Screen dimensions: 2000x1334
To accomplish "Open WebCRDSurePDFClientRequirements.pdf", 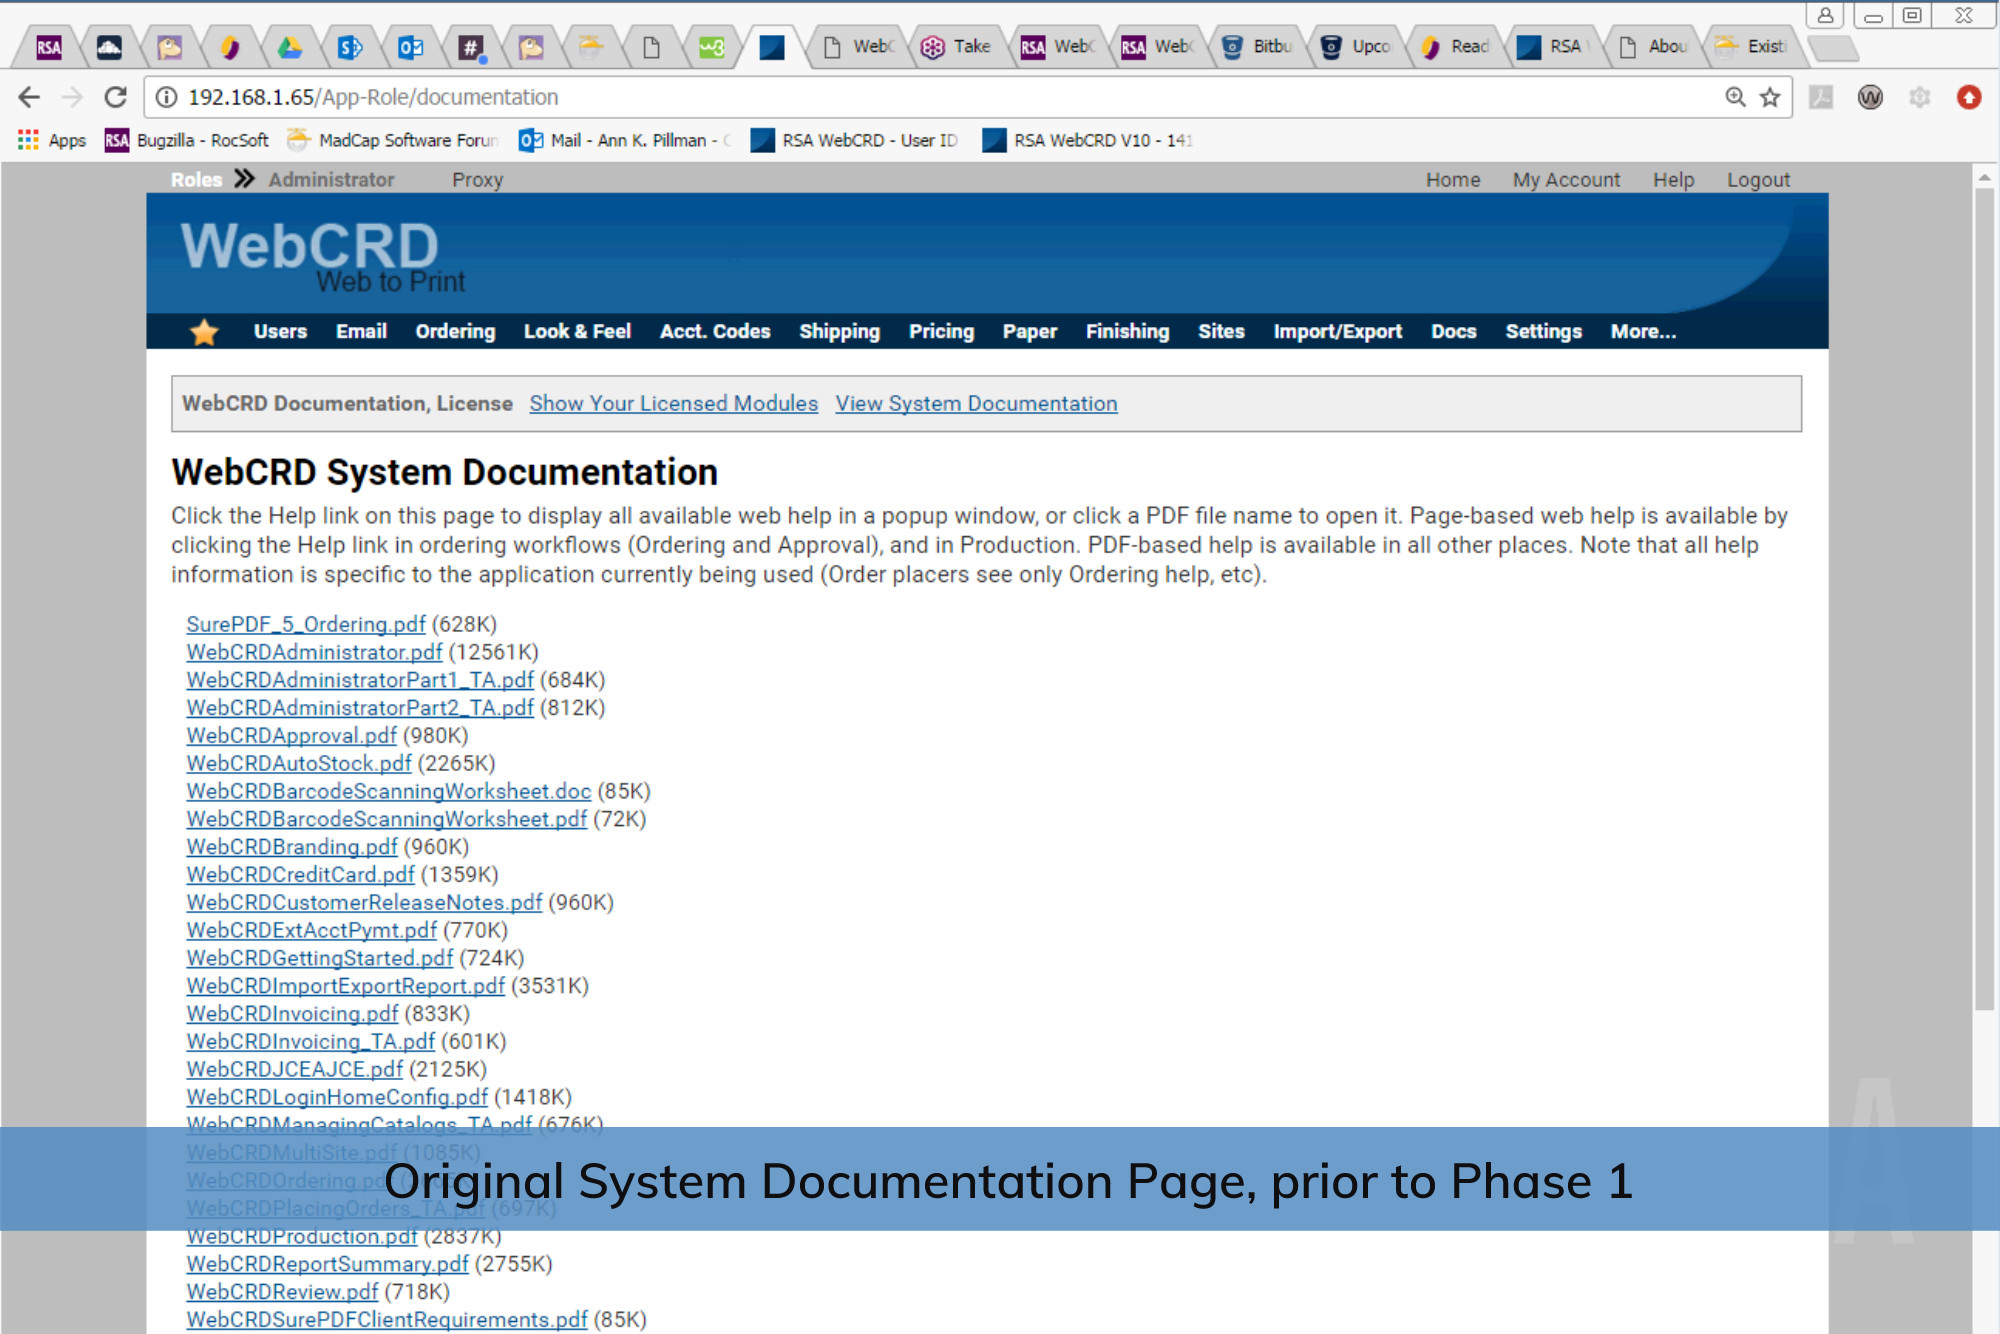I will coord(387,1320).
